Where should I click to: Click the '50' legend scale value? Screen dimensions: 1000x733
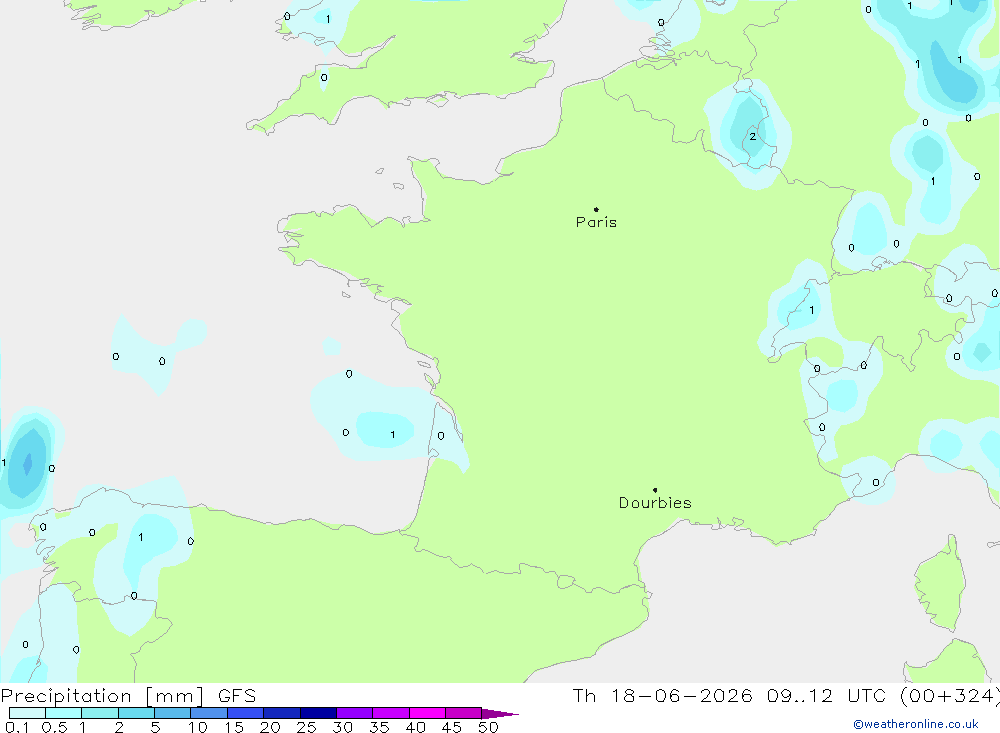coord(488,727)
